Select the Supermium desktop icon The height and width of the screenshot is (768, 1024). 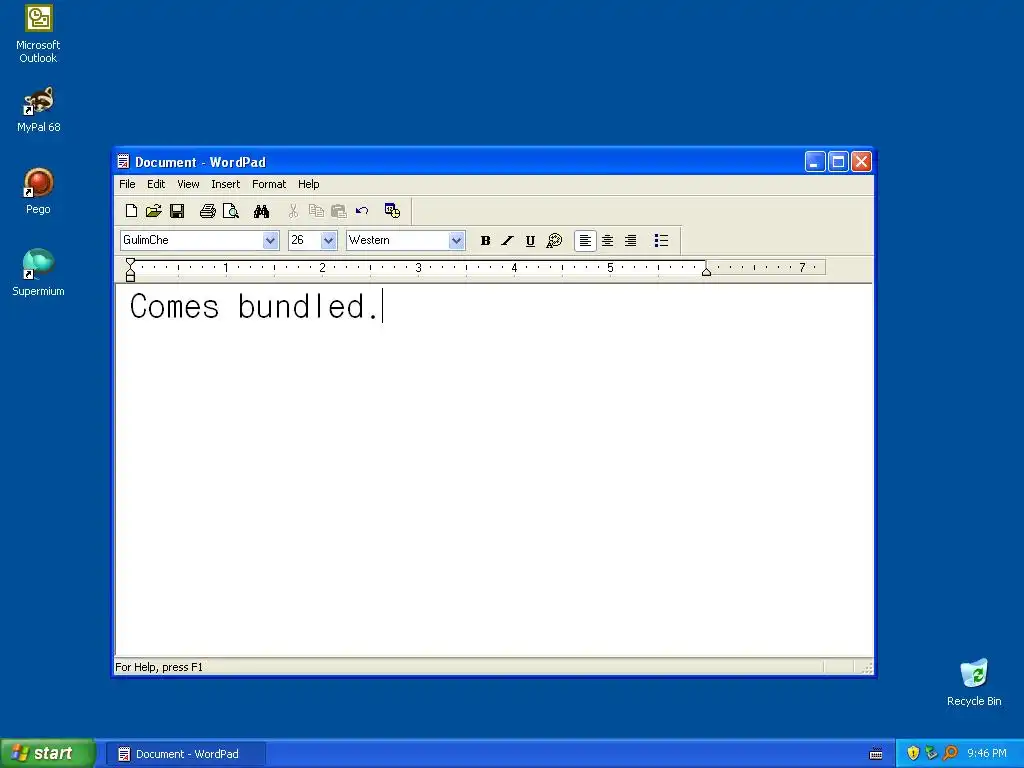pyautogui.click(x=39, y=273)
